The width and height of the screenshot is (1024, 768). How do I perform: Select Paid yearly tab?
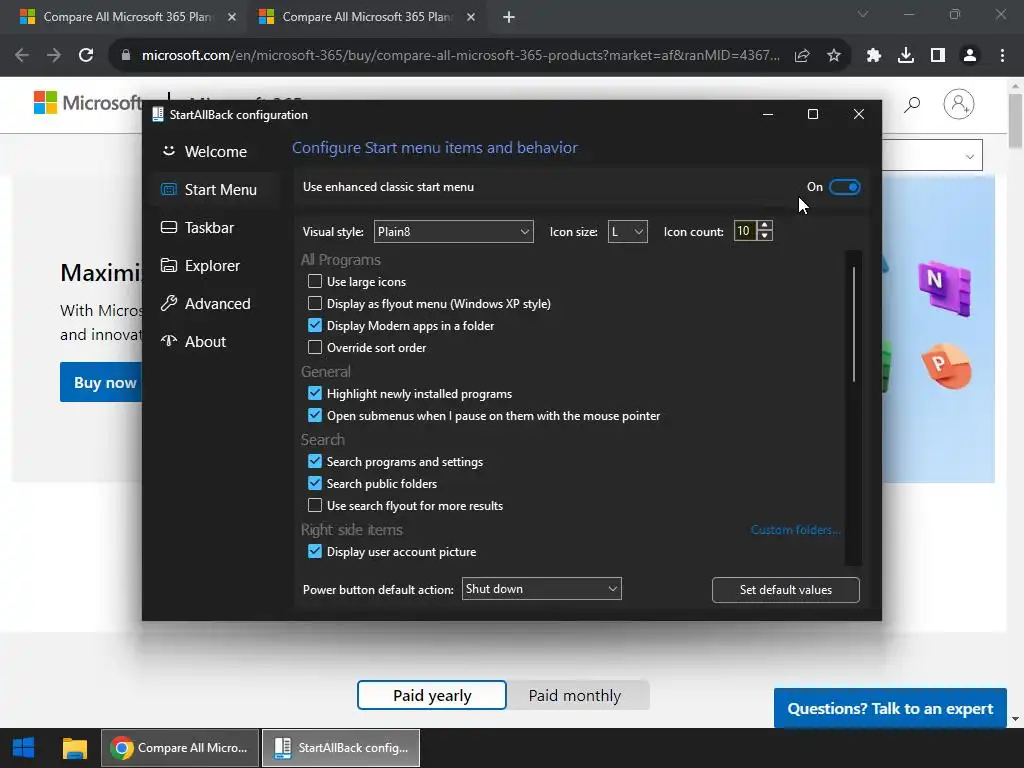pyautogui.click(x=432, y=696)
